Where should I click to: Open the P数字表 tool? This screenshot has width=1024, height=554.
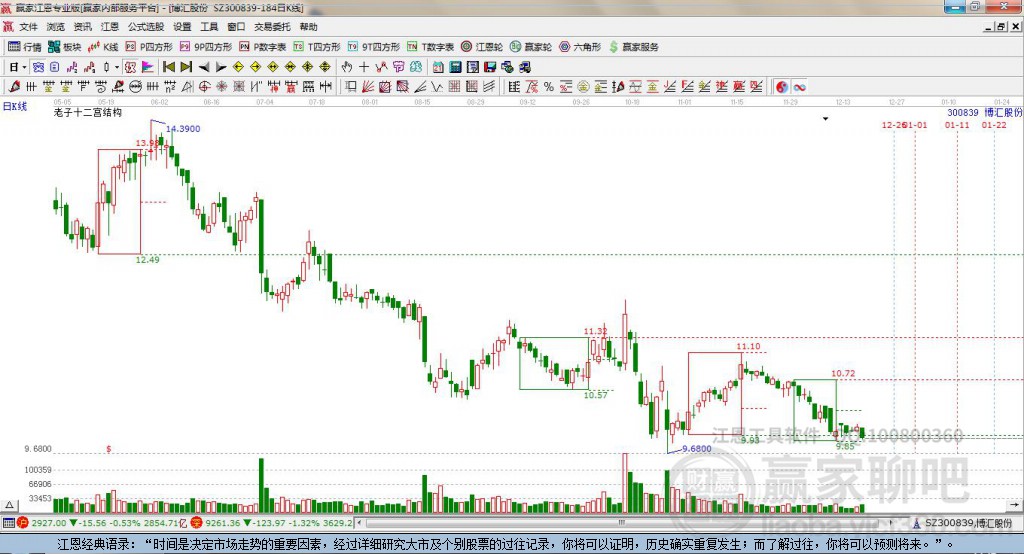tap(263, 47)
